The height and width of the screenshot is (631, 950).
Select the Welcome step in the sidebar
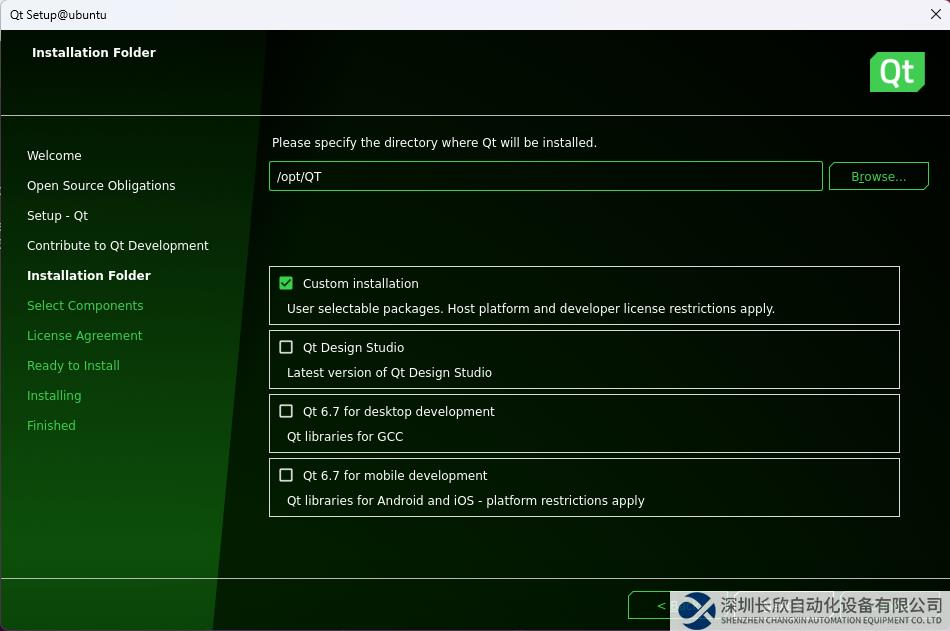54,156
